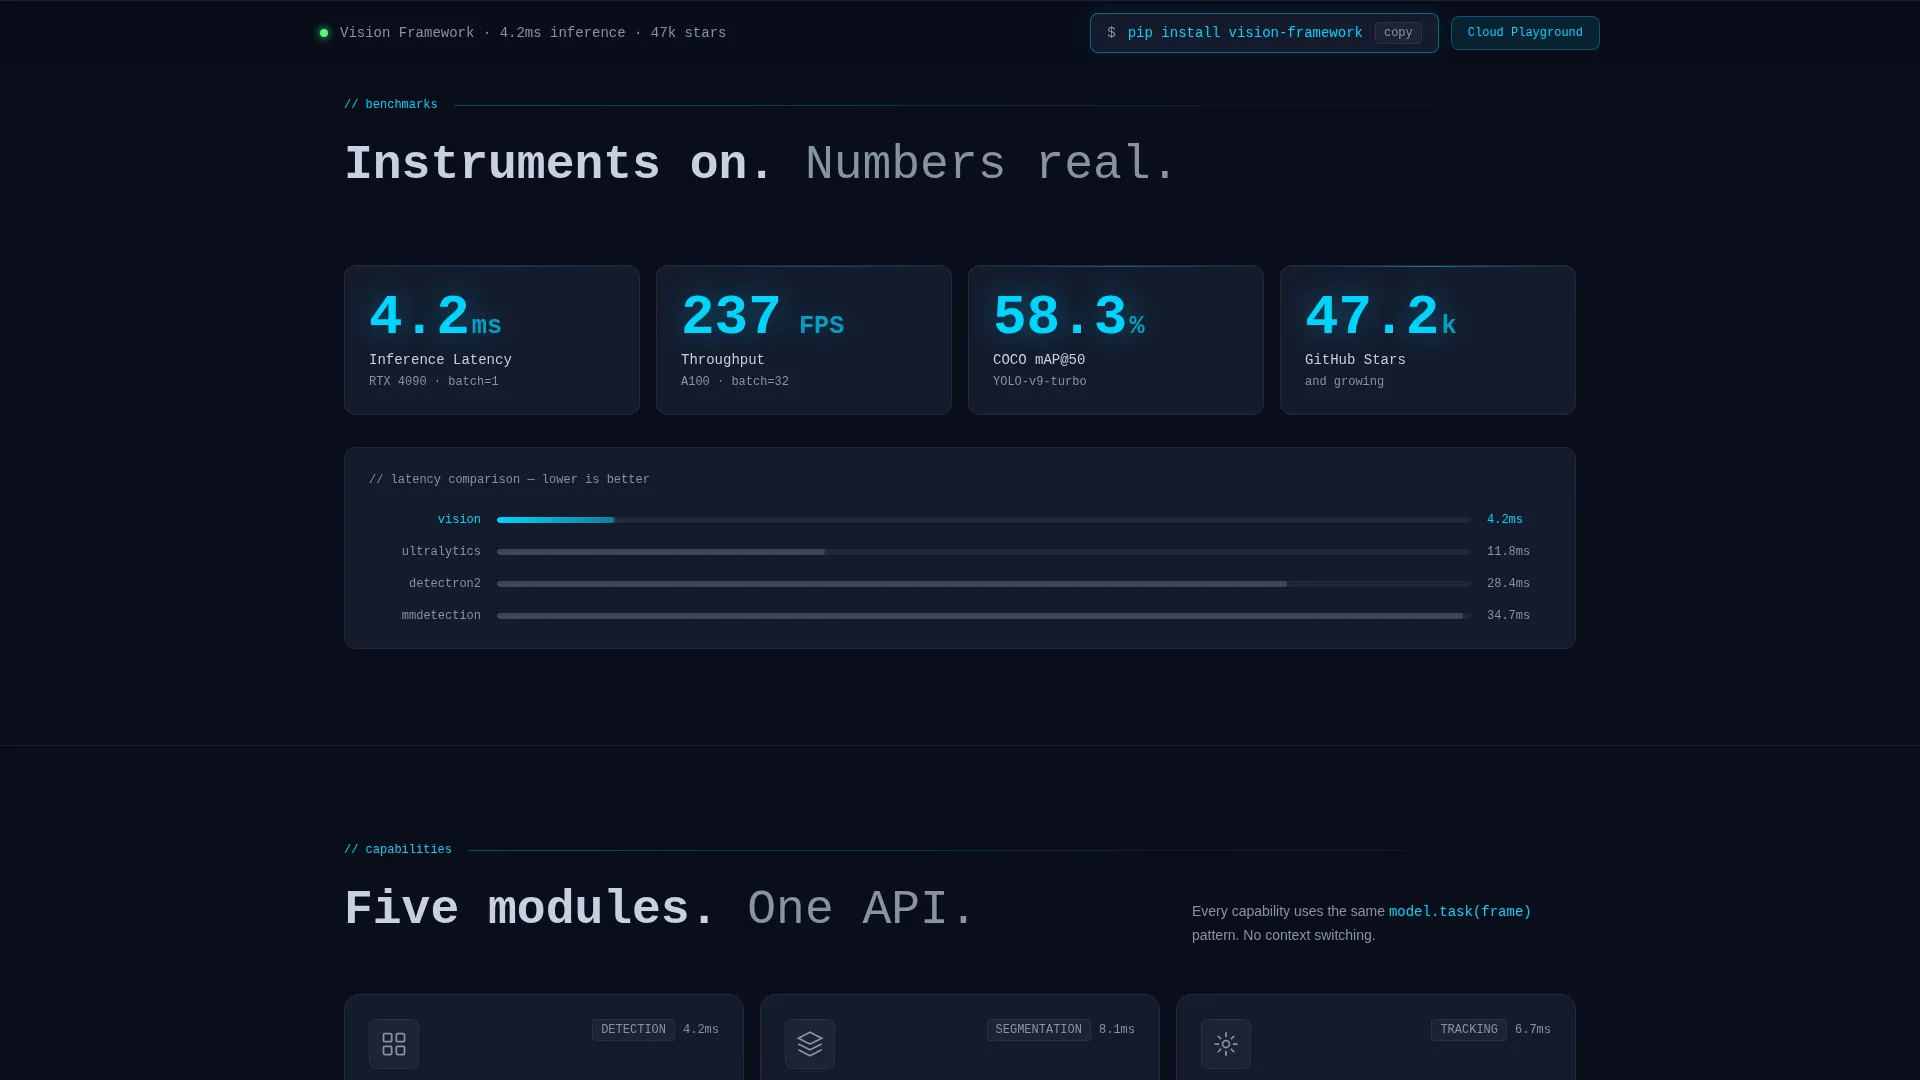Click "and growing" text
1920x1080 pixels.
(x=1344, y=382)
